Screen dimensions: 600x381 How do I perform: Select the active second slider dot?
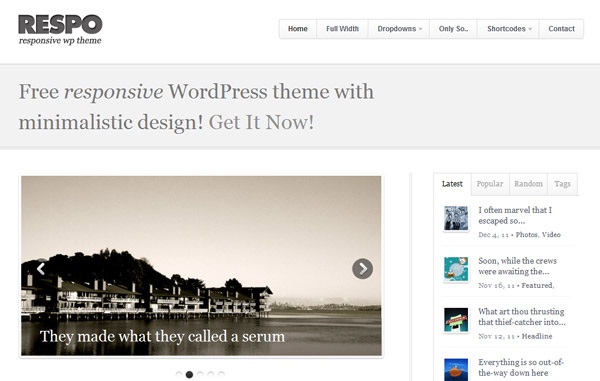pyautogui.click(x=189, y=374)
